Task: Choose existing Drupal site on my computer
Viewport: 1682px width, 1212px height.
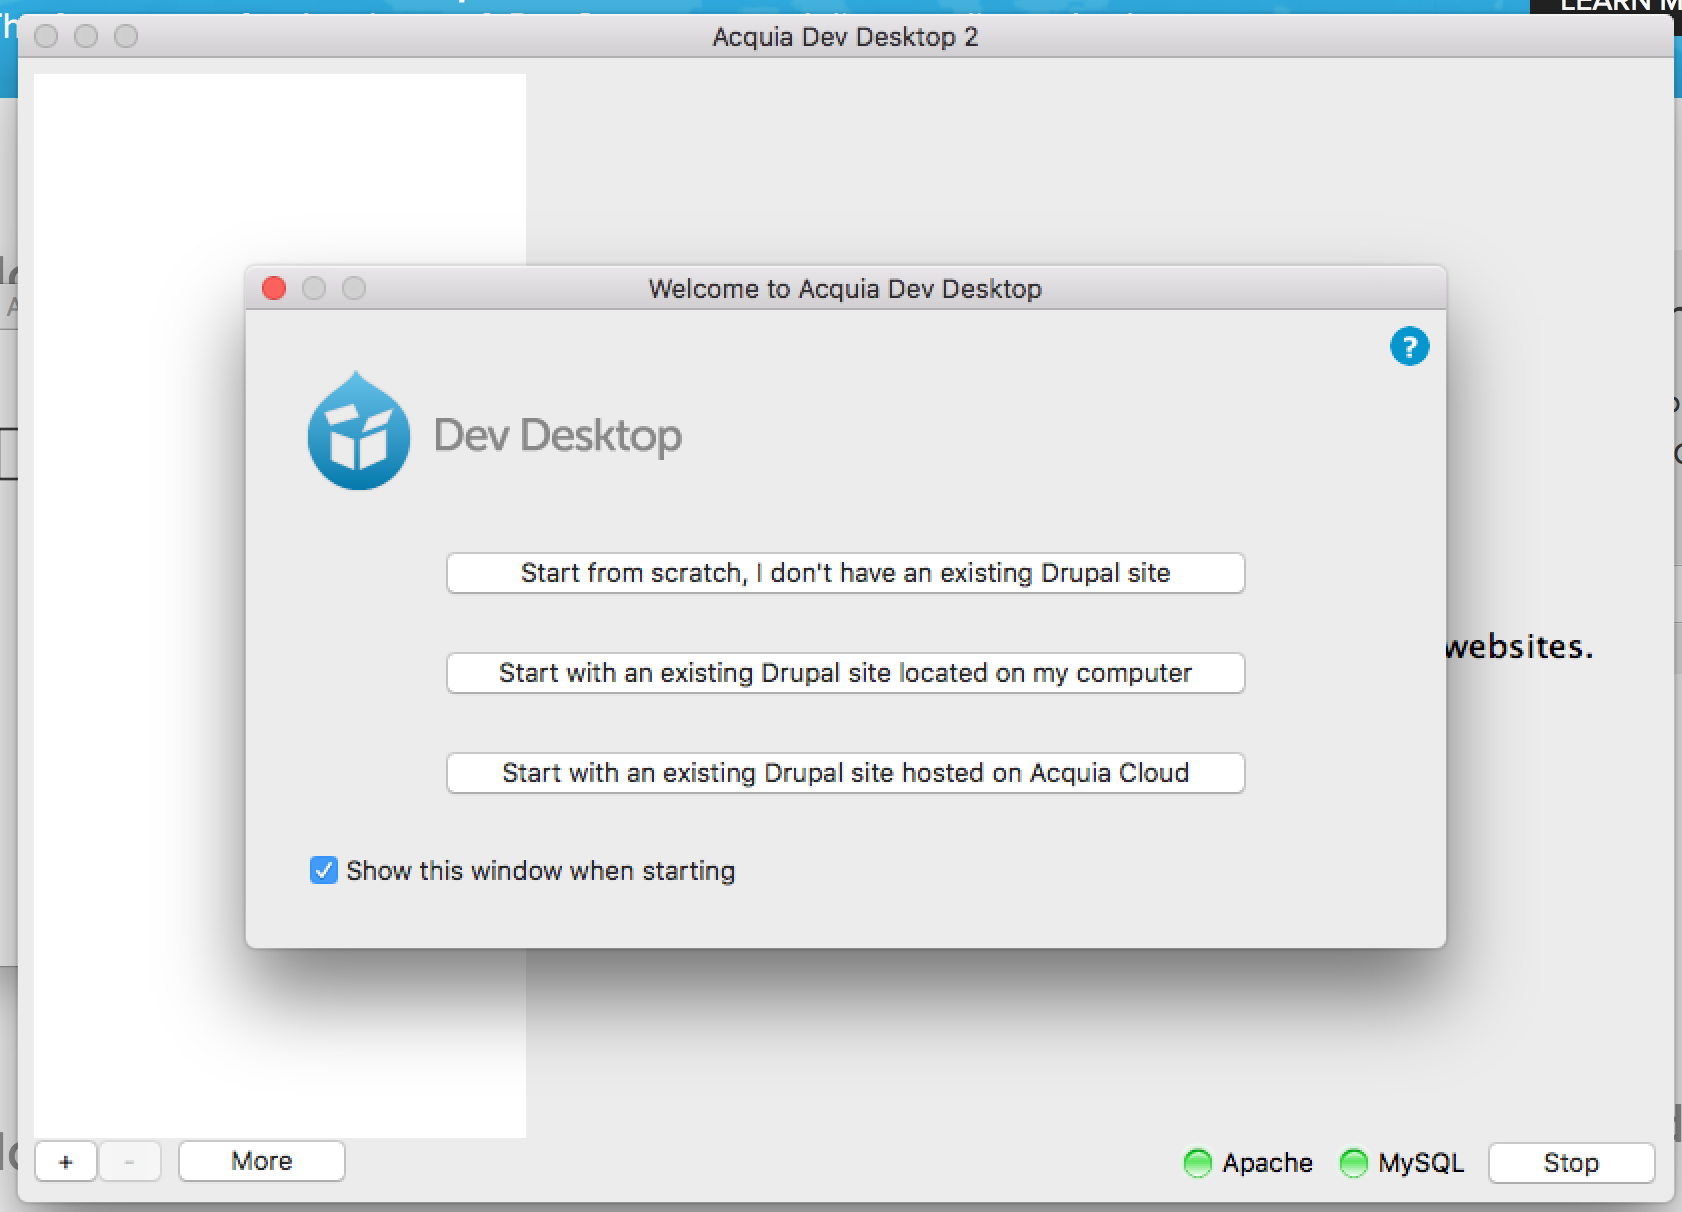Action: click(x=845, y=673)
